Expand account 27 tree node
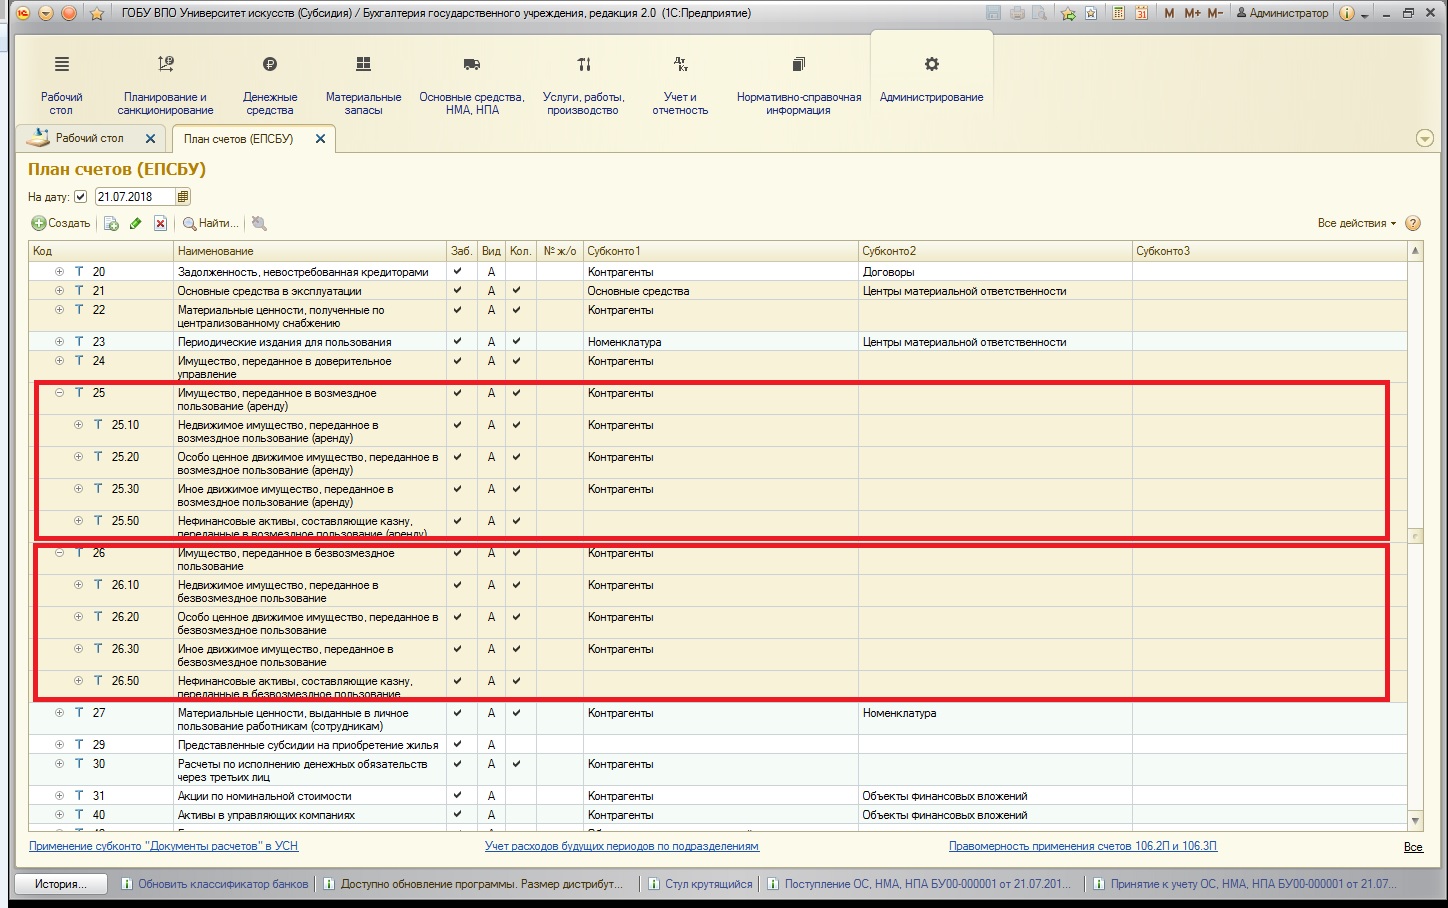Viewport: 1448px width, 908px height. [60, 713]
